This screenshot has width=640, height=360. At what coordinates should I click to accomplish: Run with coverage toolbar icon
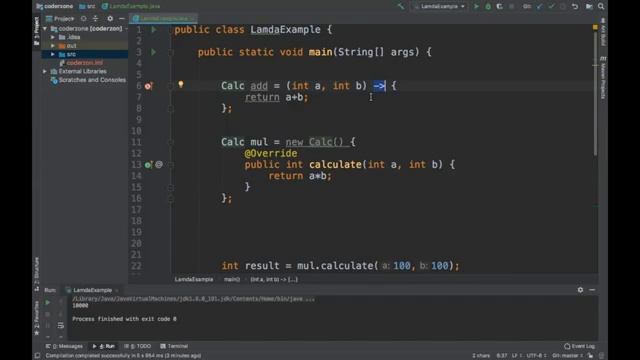click(500, 6)
